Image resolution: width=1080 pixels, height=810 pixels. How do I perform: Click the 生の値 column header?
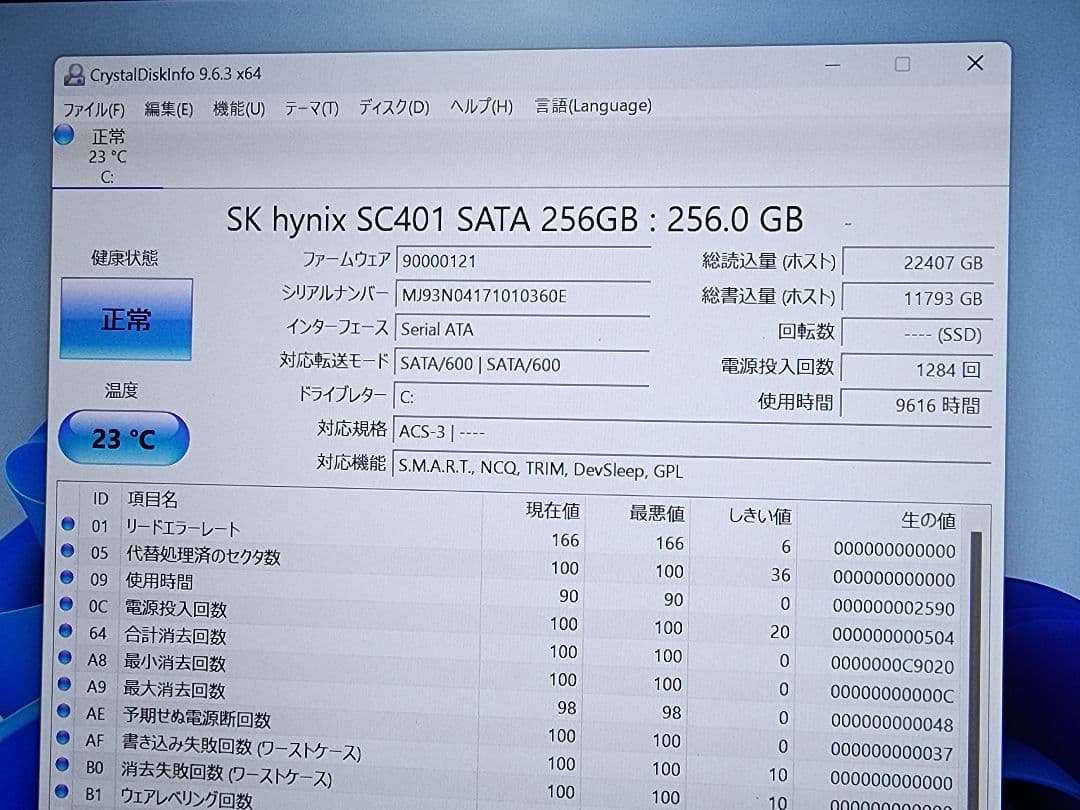point(928,520)
